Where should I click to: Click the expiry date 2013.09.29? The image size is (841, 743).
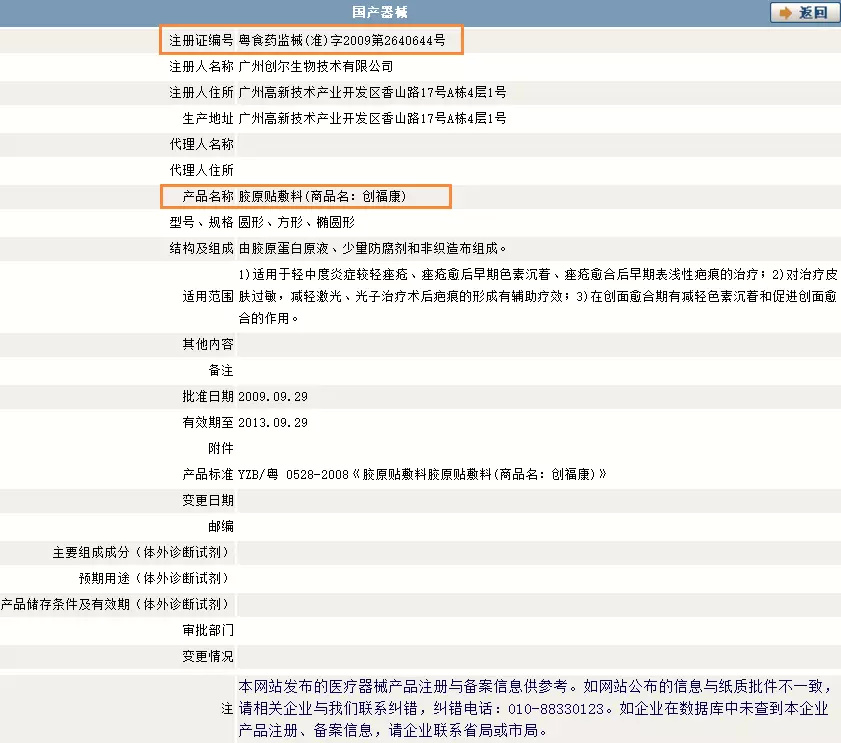273,422
